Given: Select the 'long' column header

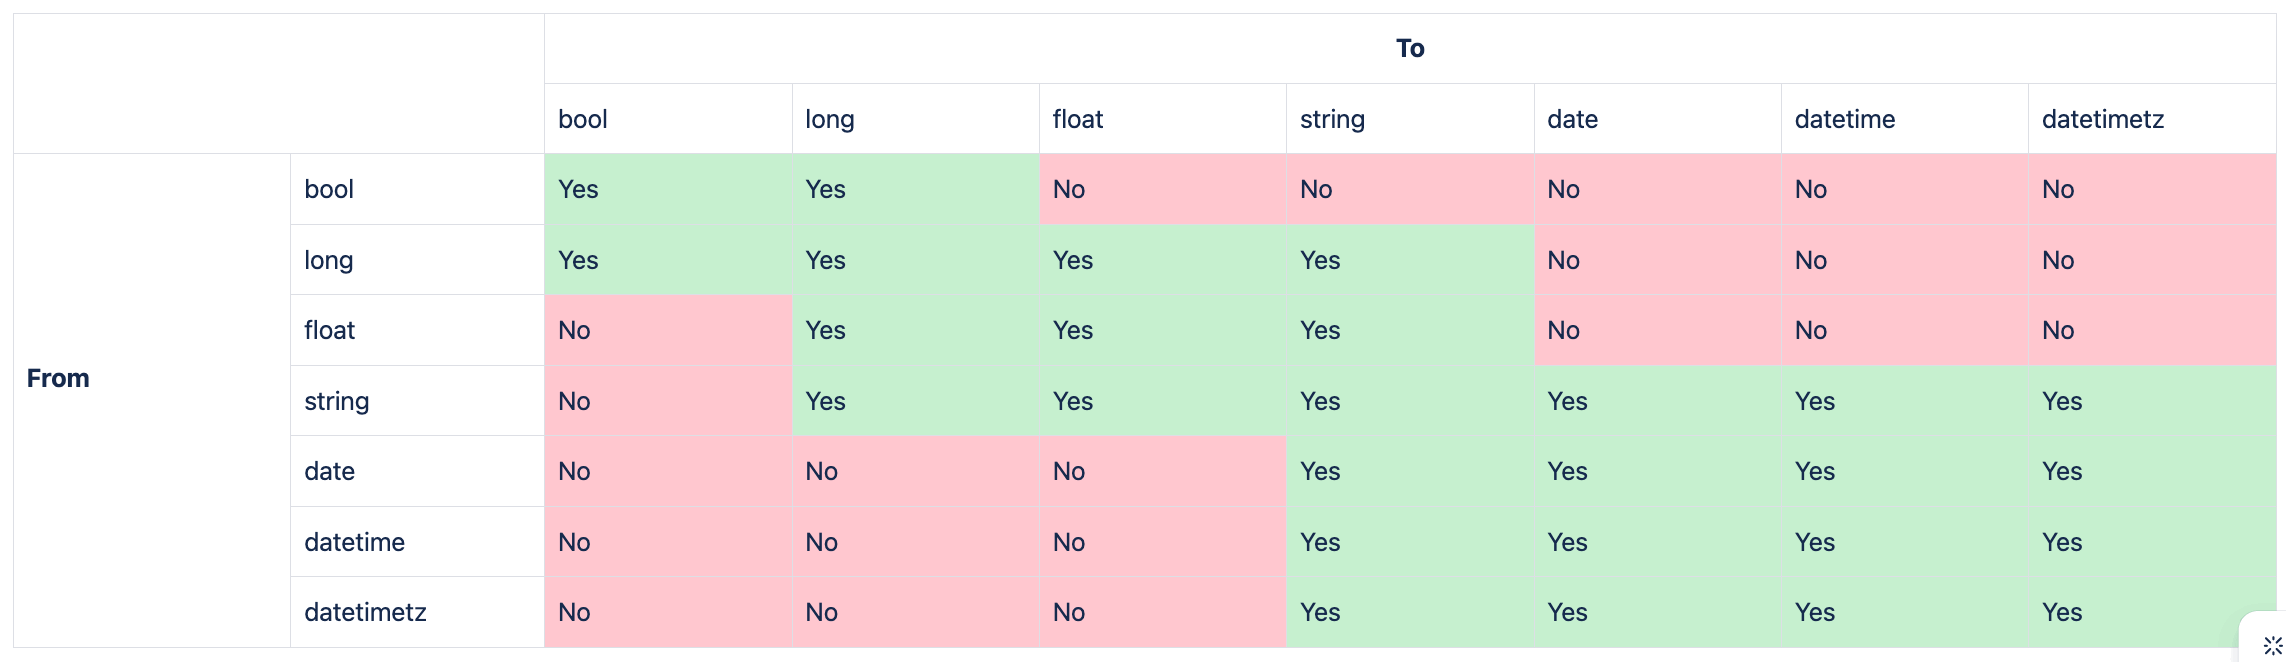Looking at the screenshot, I should (829, 119).
